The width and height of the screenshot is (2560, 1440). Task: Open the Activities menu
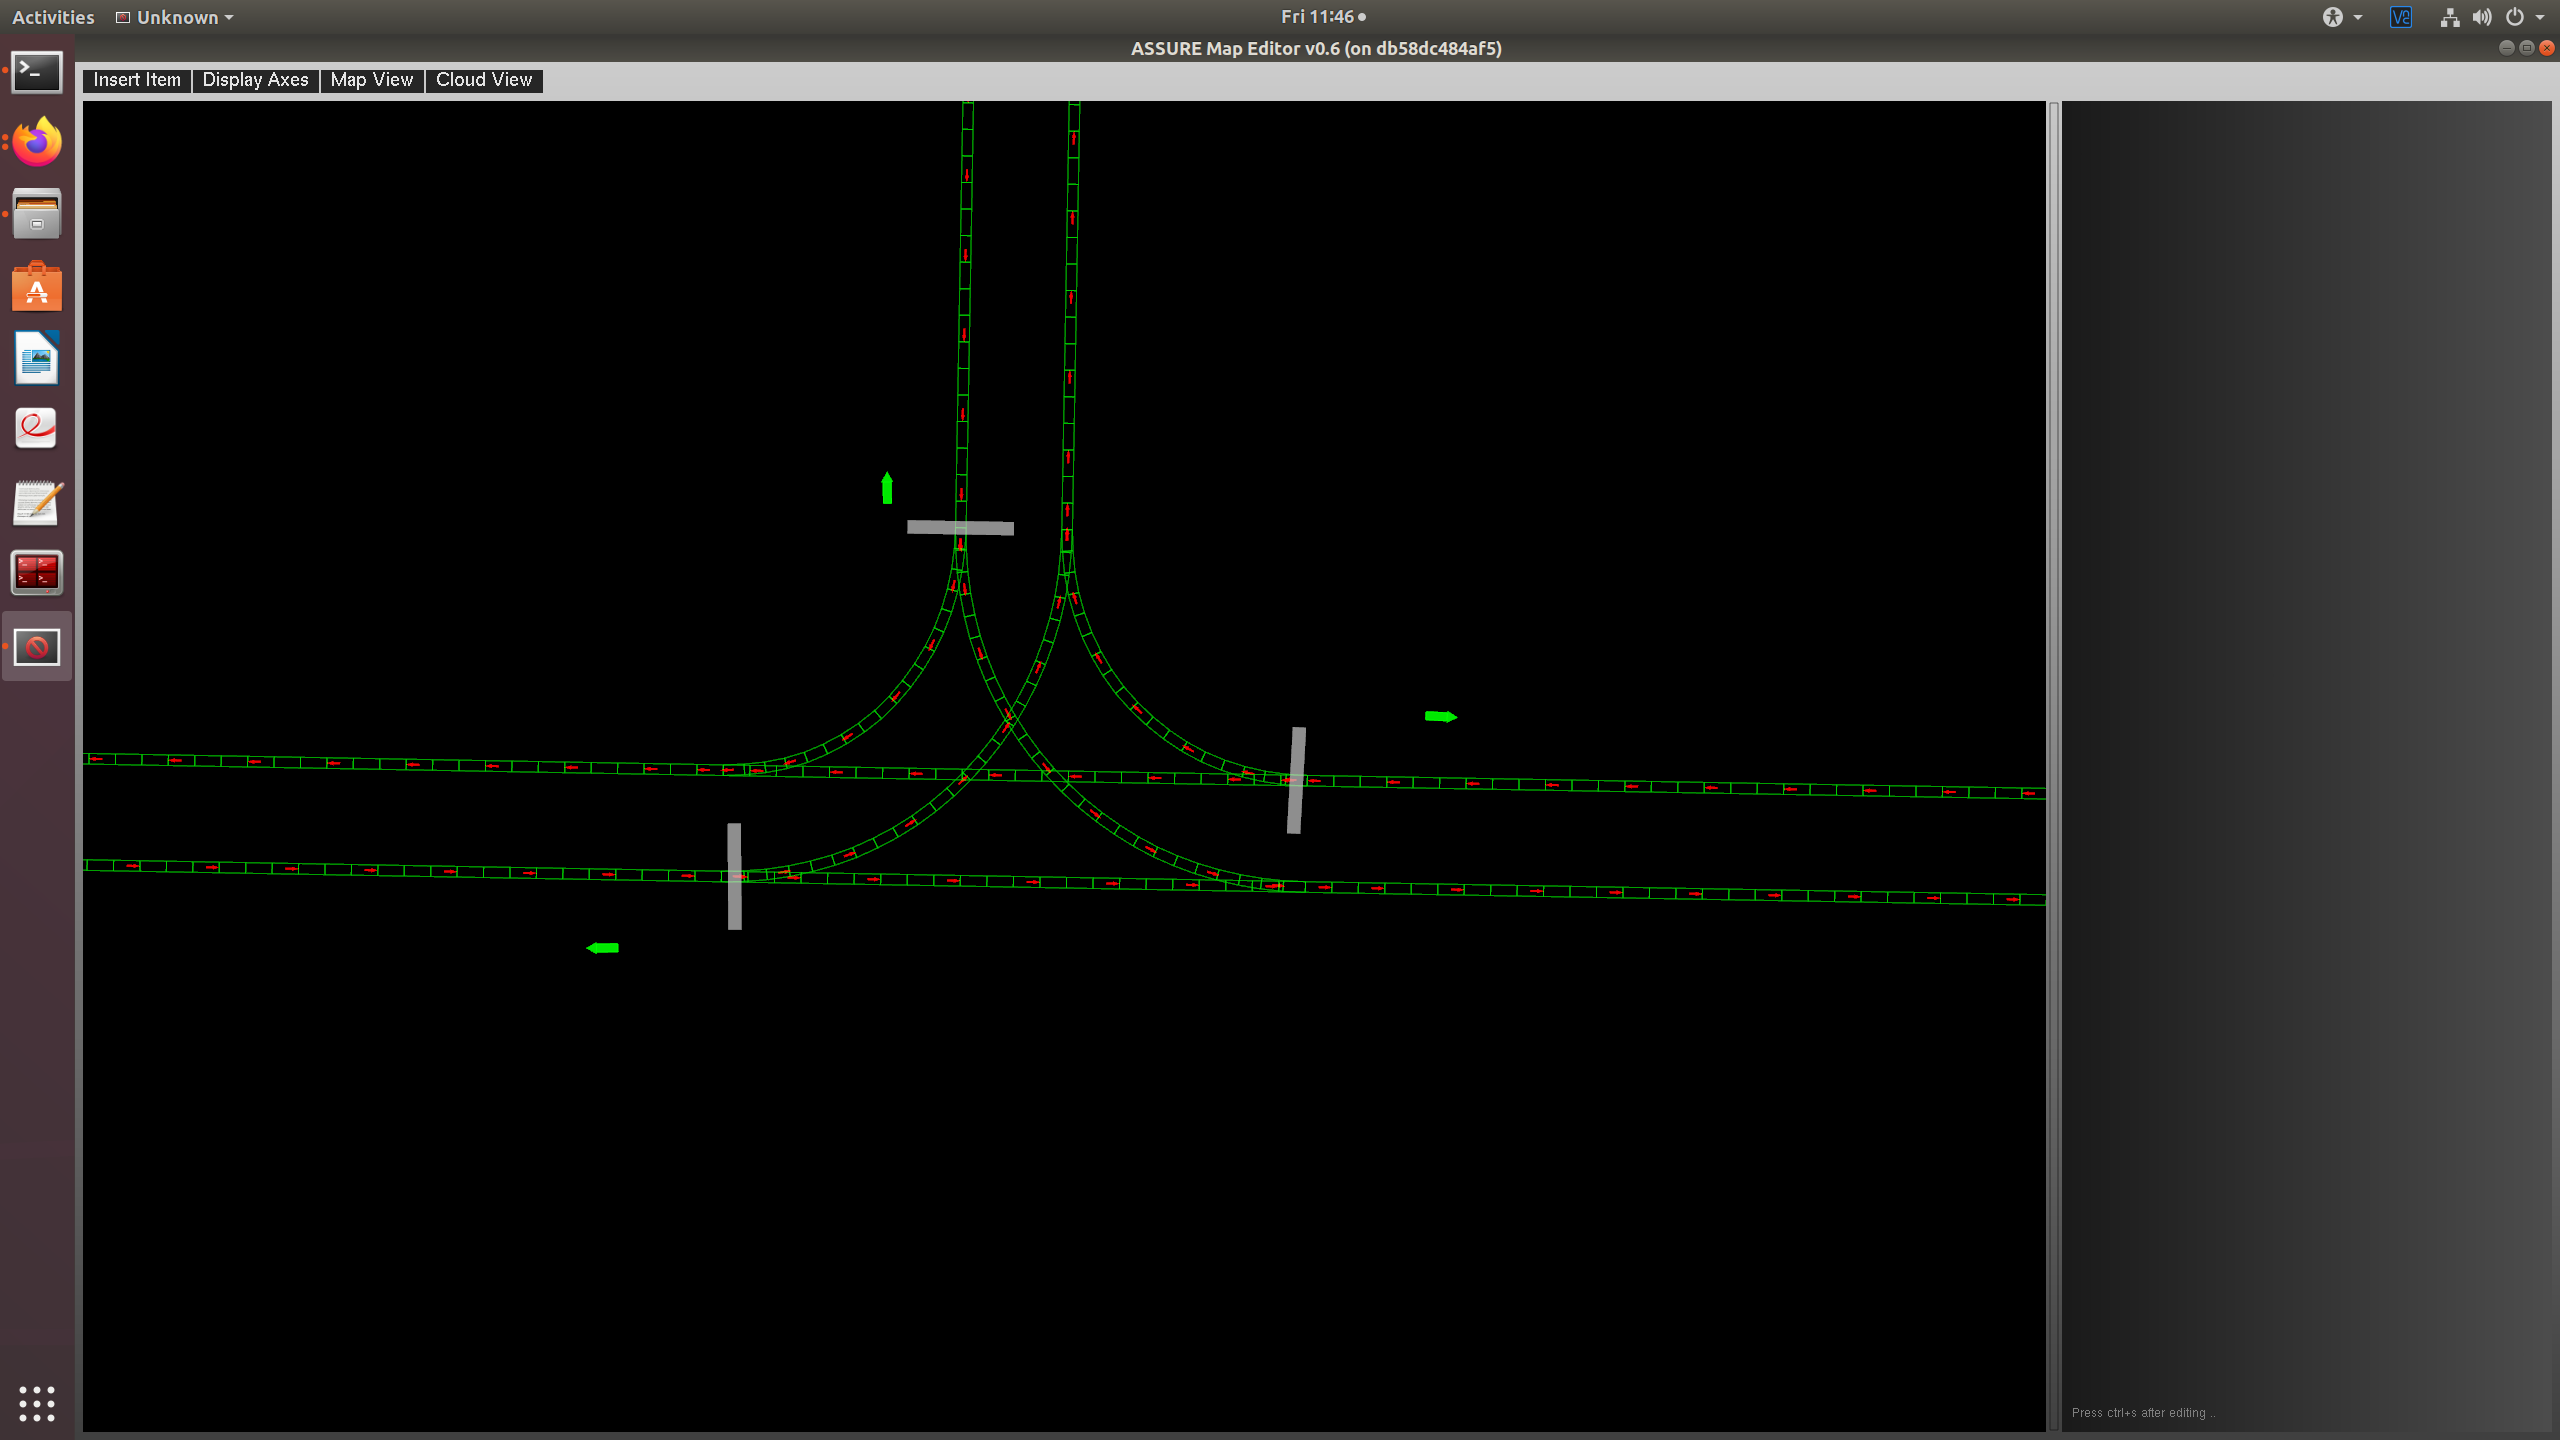[x=52, y=17]
